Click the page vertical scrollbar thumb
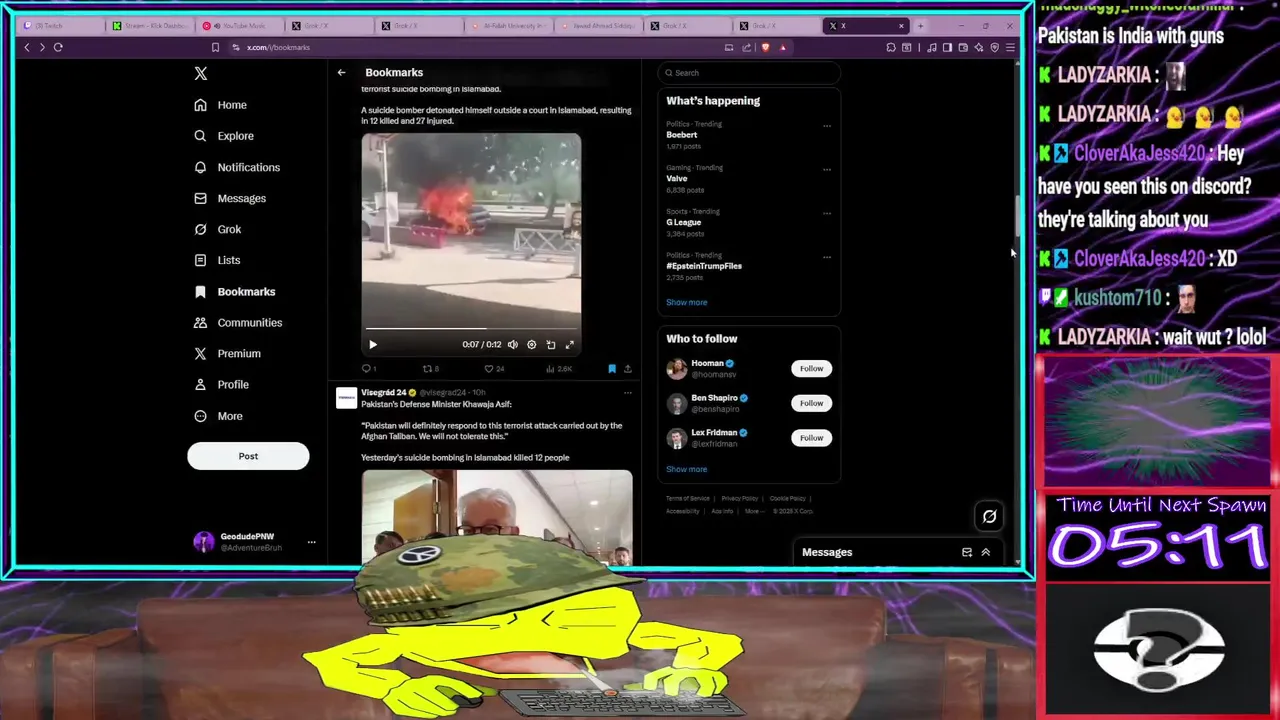This screenshot has width=1280, height=720. pyautogui.click(x=1018, y=215)
